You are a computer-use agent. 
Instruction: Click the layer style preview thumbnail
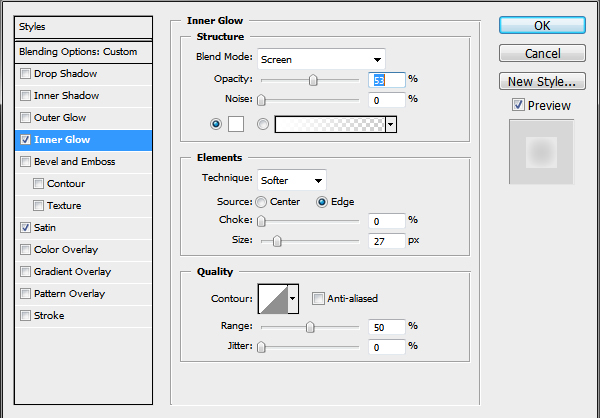click(541, 152)
